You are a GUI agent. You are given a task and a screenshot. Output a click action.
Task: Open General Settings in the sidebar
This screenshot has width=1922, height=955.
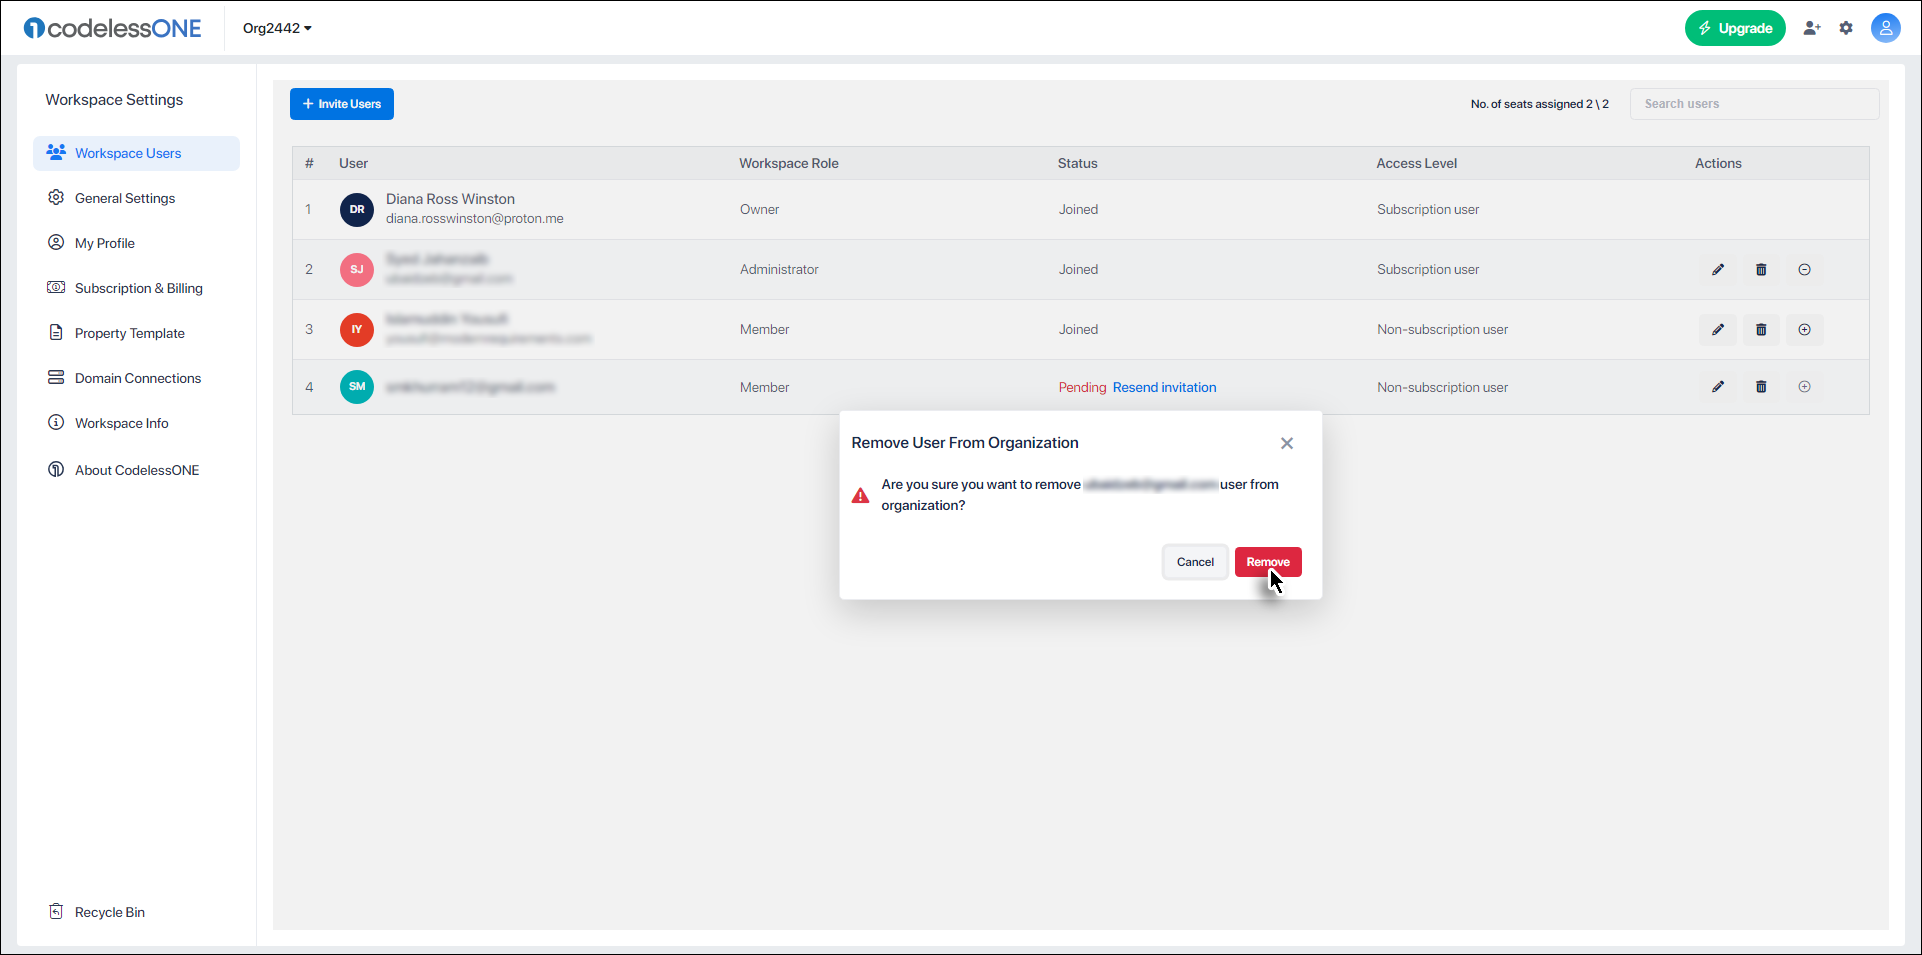coord(124,197)
